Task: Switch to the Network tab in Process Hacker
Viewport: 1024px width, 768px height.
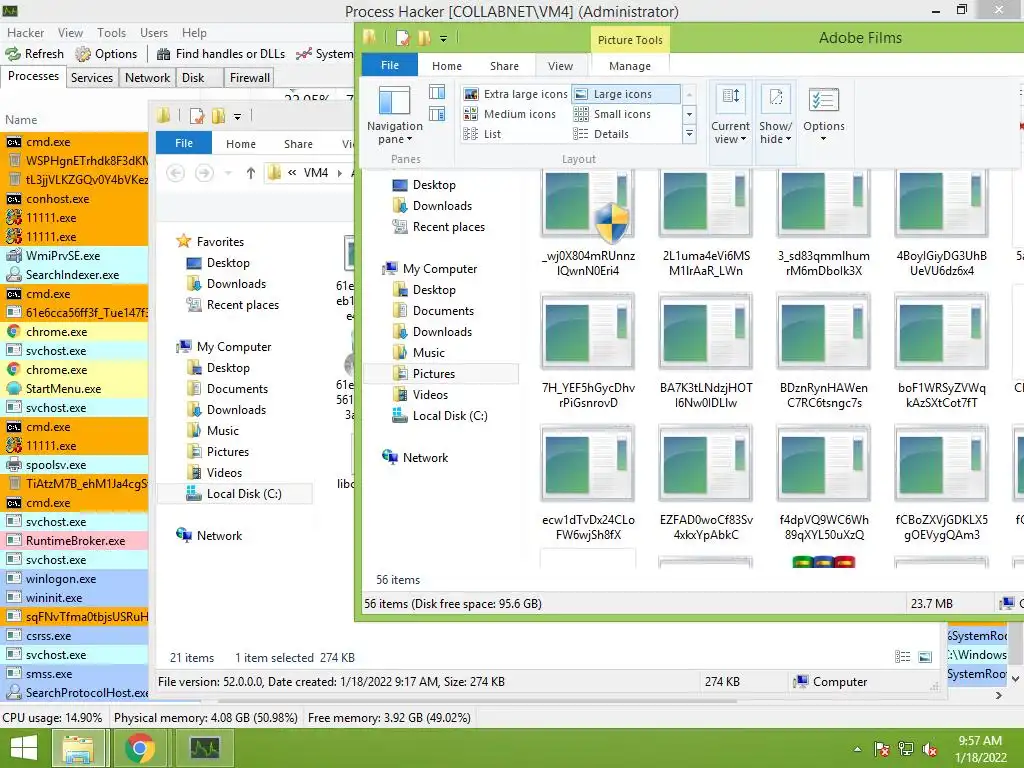Action: (148, 78)
